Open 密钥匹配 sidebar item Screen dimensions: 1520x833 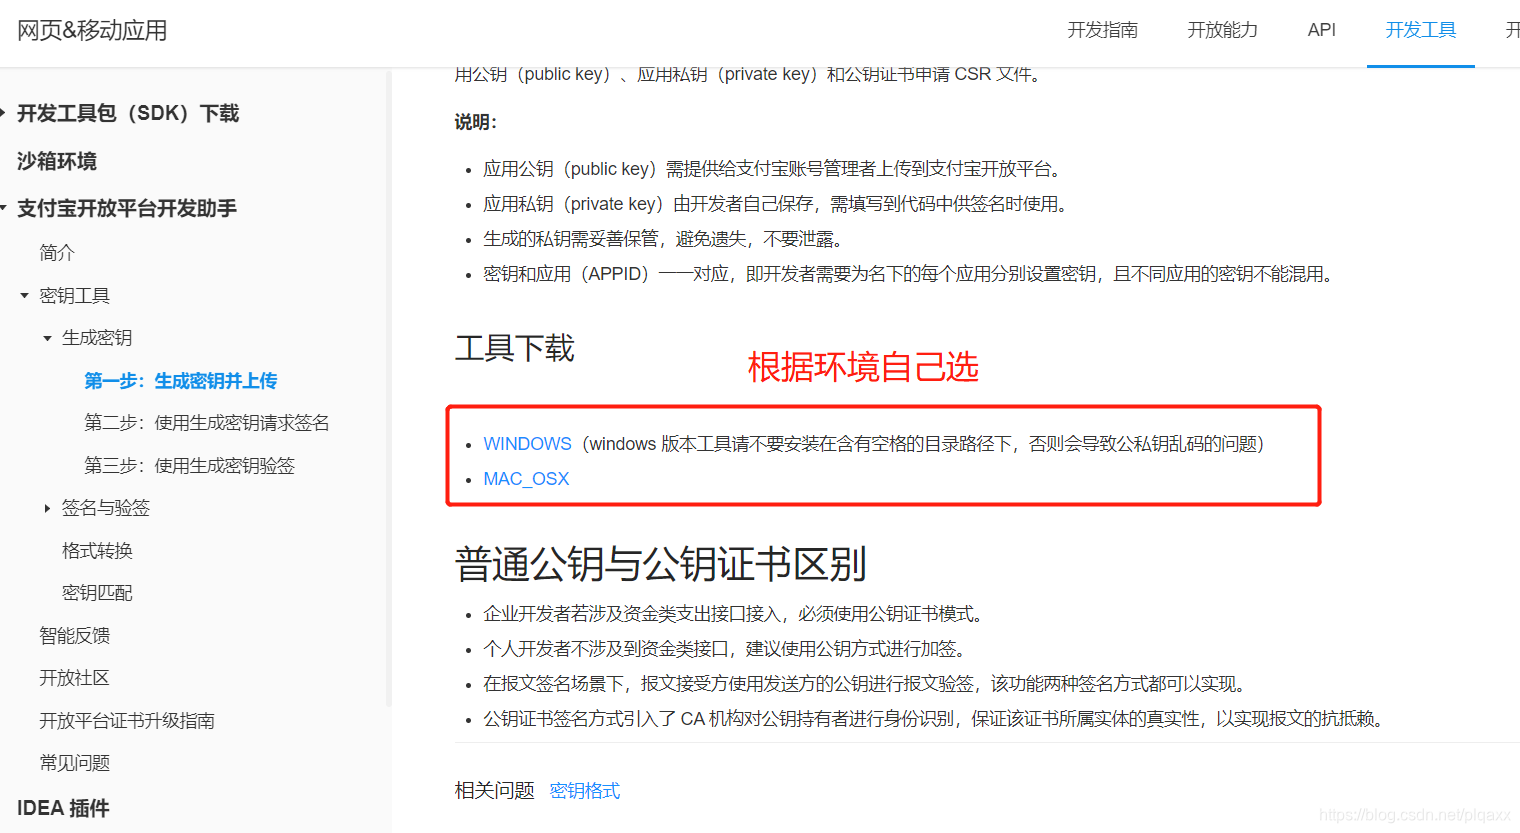tap(97, 593)
